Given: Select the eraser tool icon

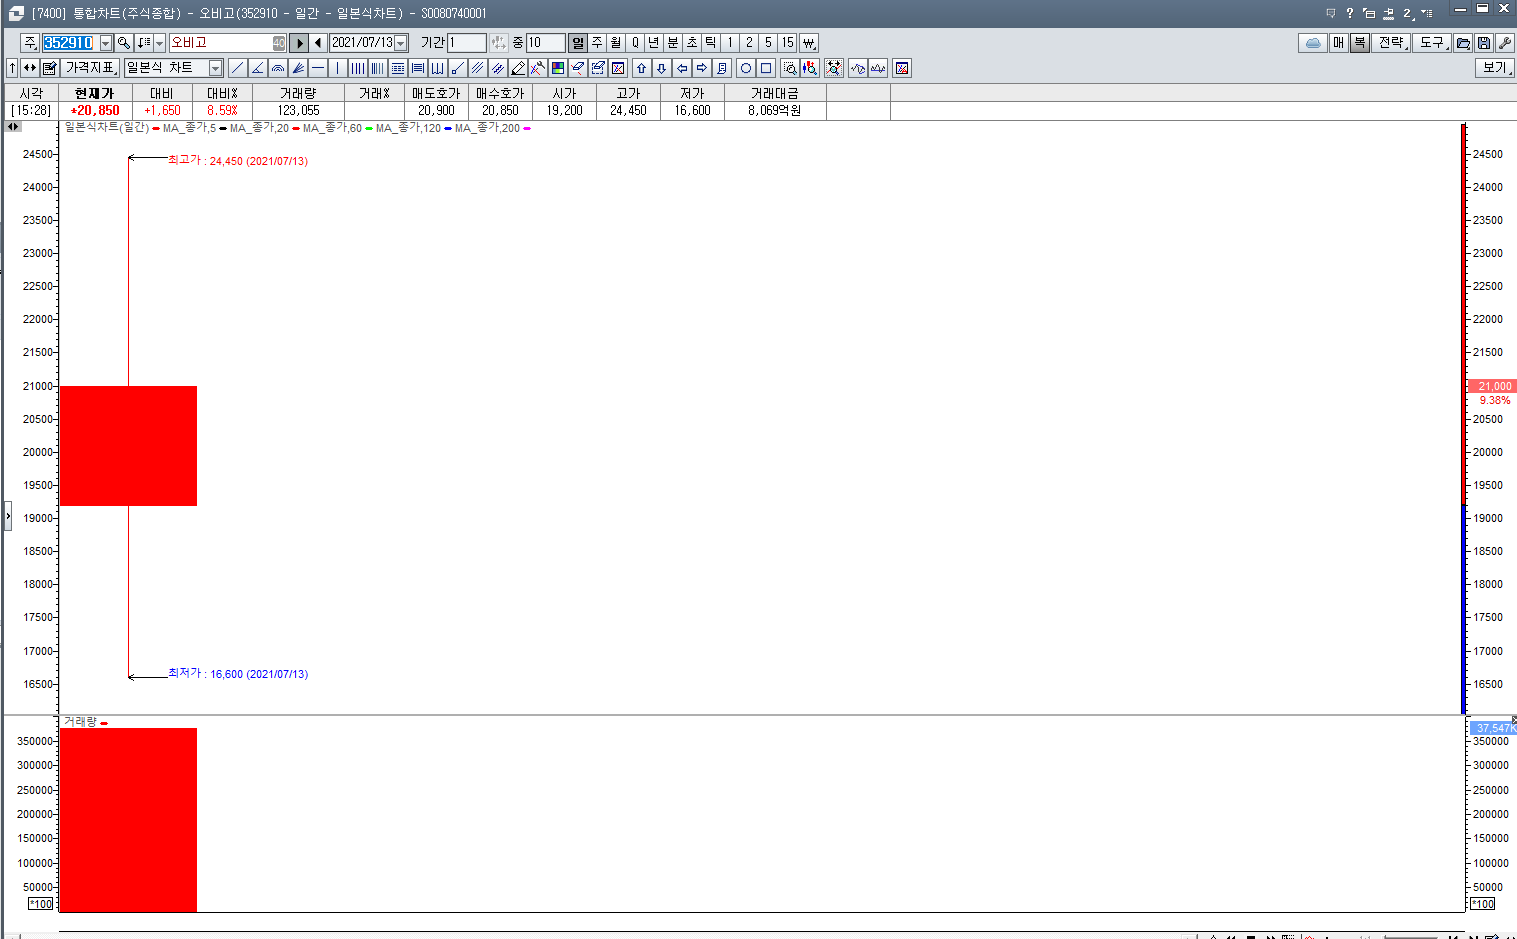Looking at the screenshot, I should [577, 68].
